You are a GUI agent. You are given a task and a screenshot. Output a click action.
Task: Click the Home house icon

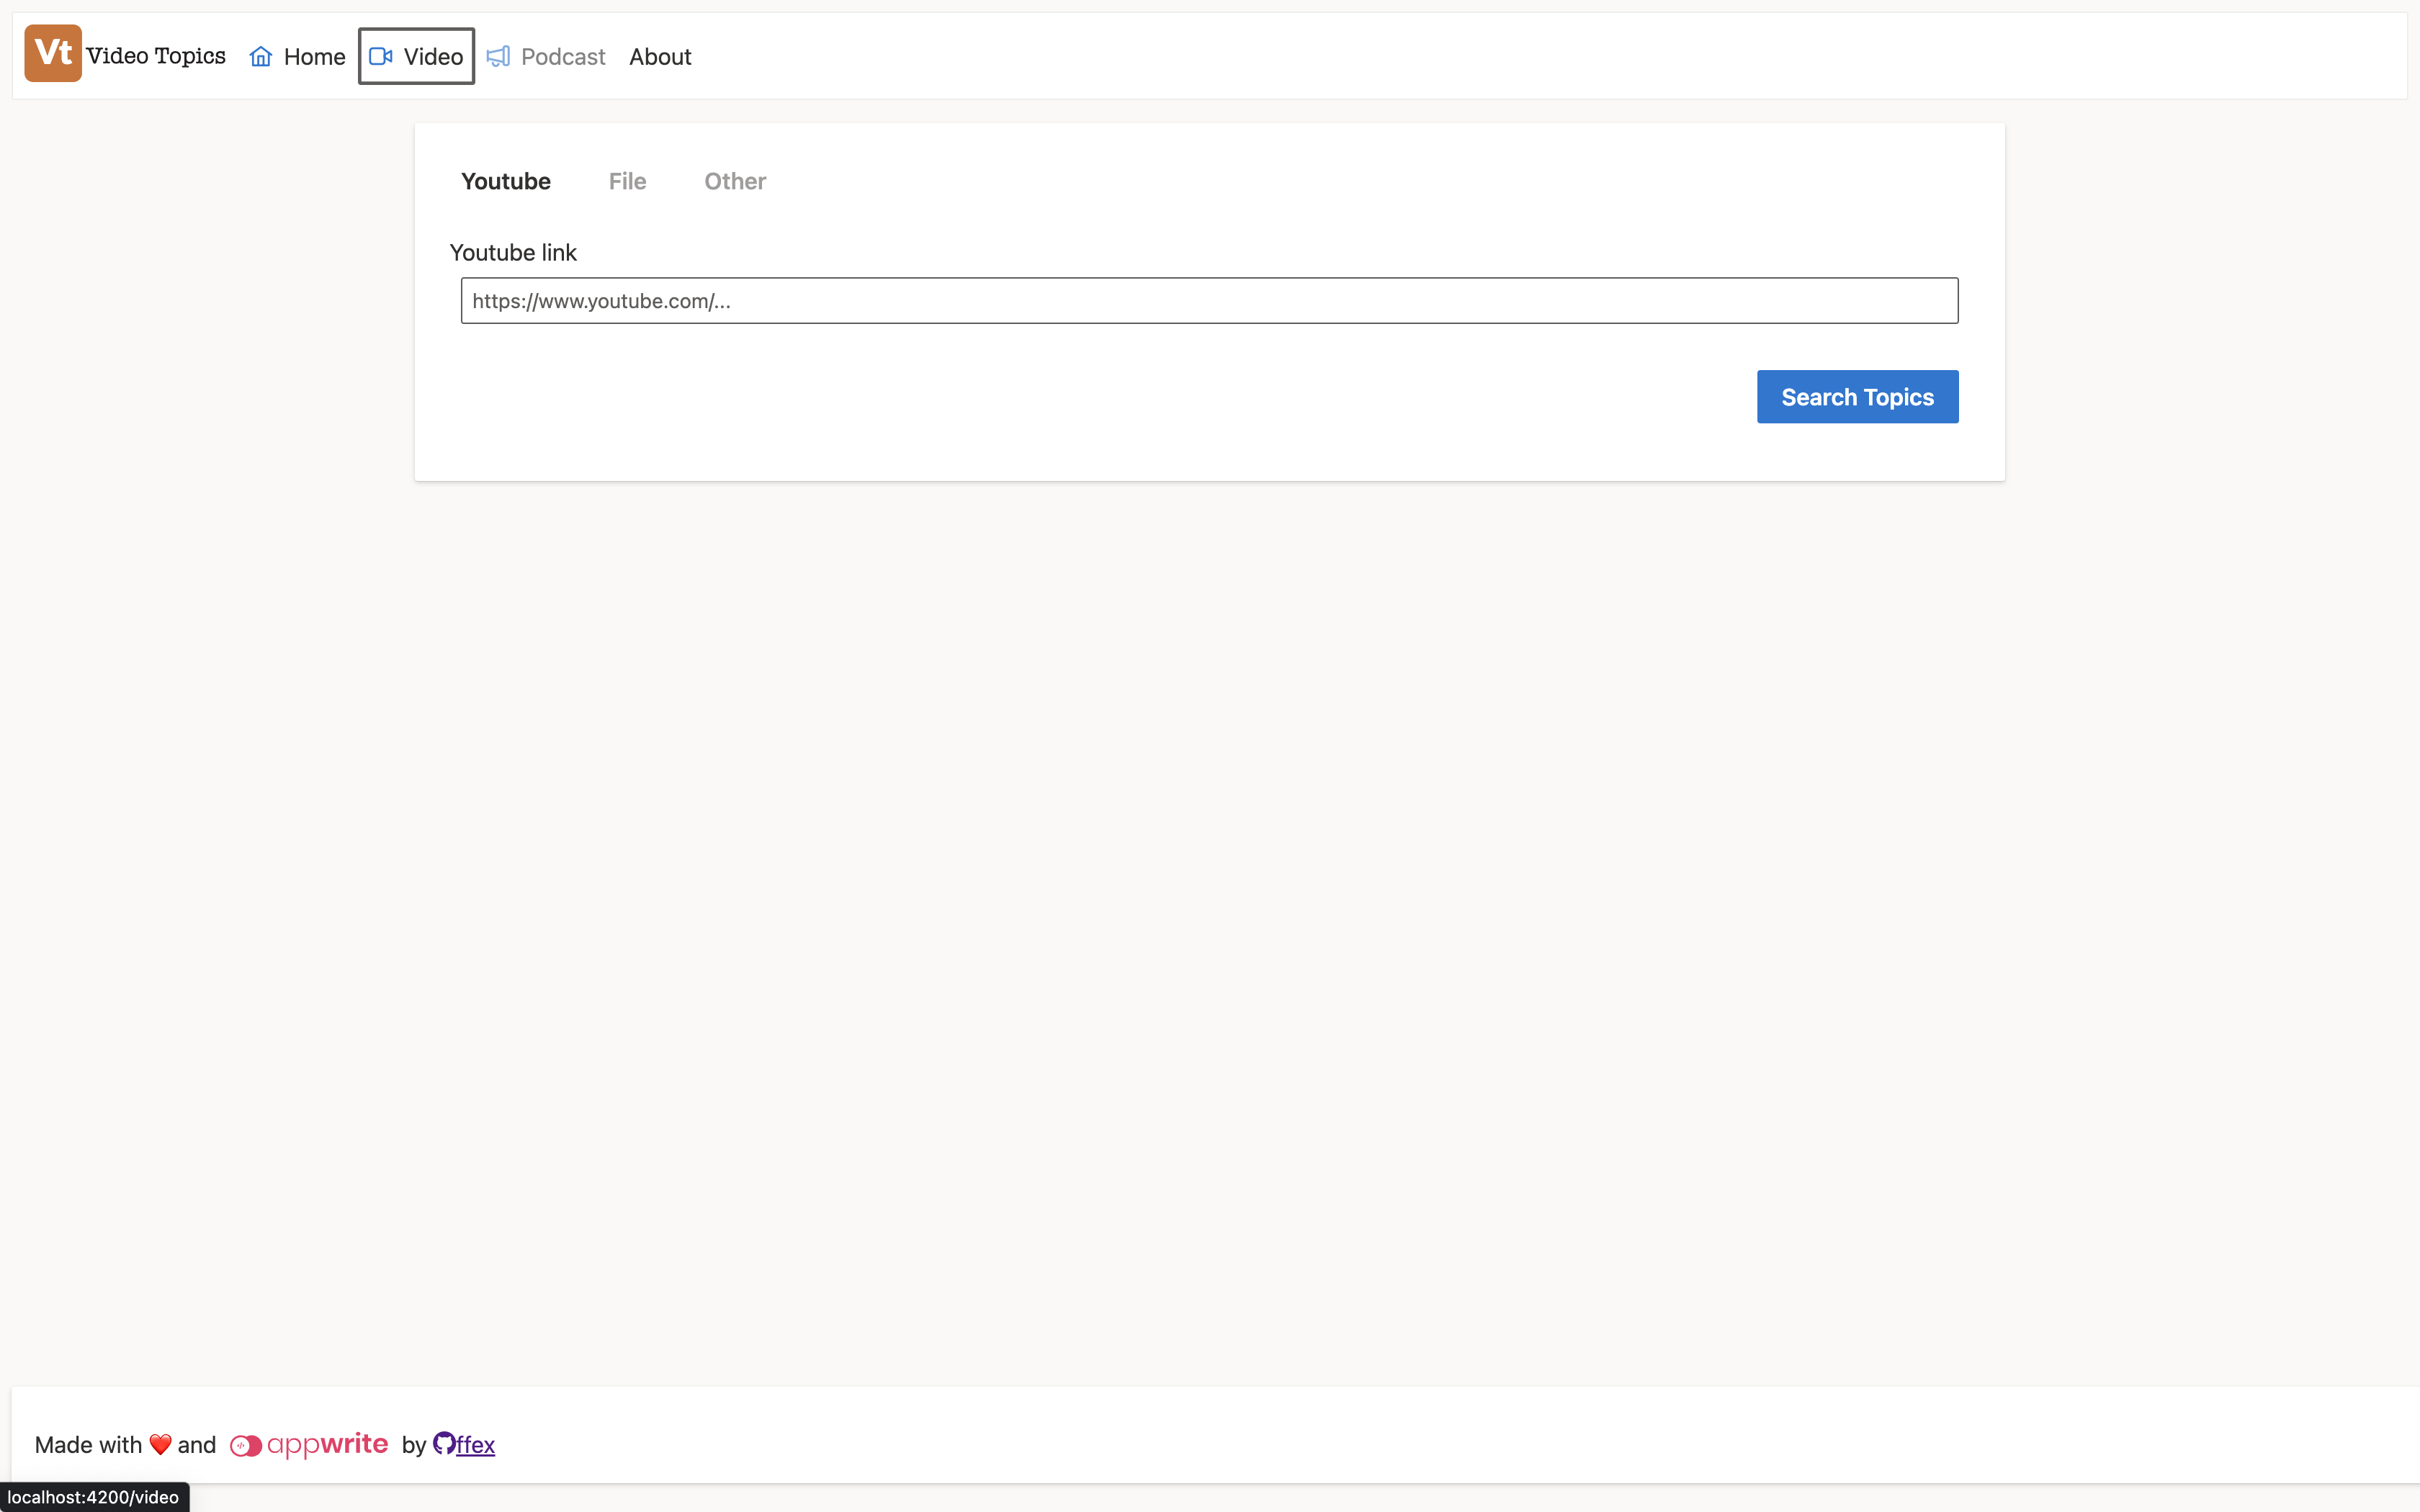click(x=261, y=57)
